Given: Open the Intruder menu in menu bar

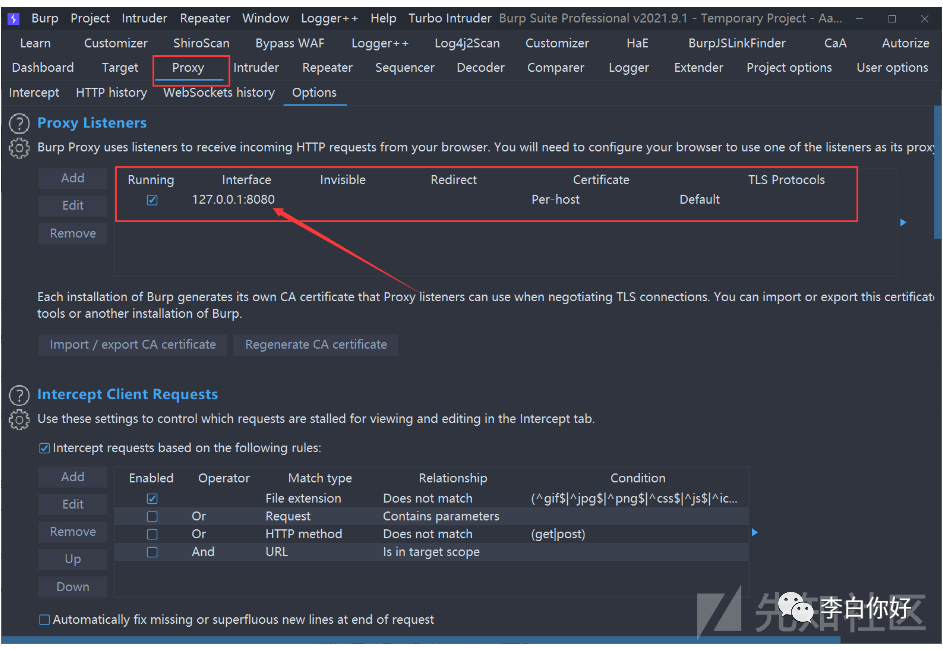Looking at the screenshot, I should [144, 19].
